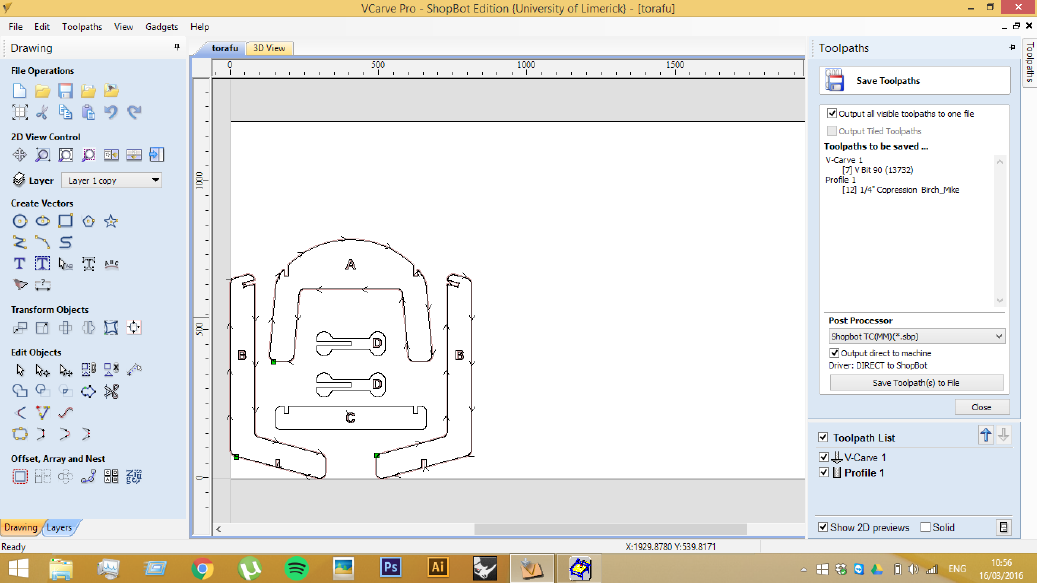
Task: Pin the Toolpaths panel
Action: pyautogui.click(x=1013, y=48)
